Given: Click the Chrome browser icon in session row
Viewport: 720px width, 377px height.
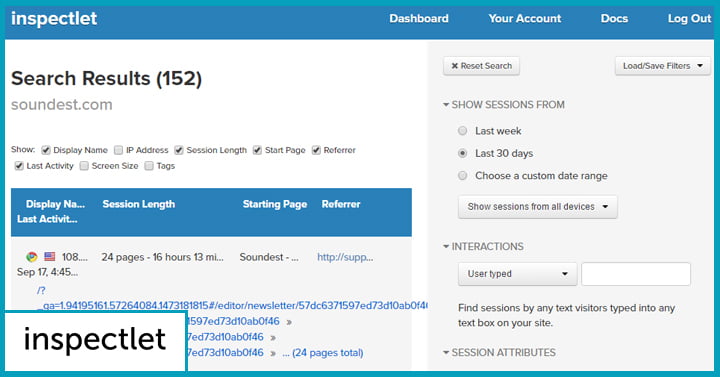Looking at the screenshot, I should (x=31, y=257).
